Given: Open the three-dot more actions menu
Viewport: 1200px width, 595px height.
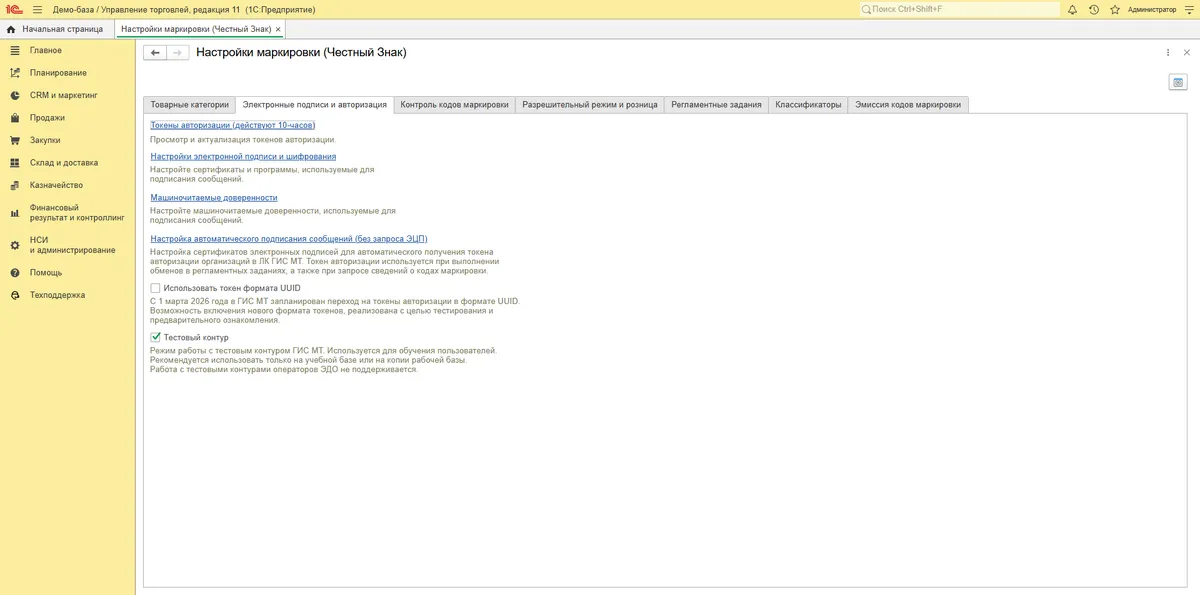Looking at the screenshot, I should pyautogui.click(x=1167, y=52).
